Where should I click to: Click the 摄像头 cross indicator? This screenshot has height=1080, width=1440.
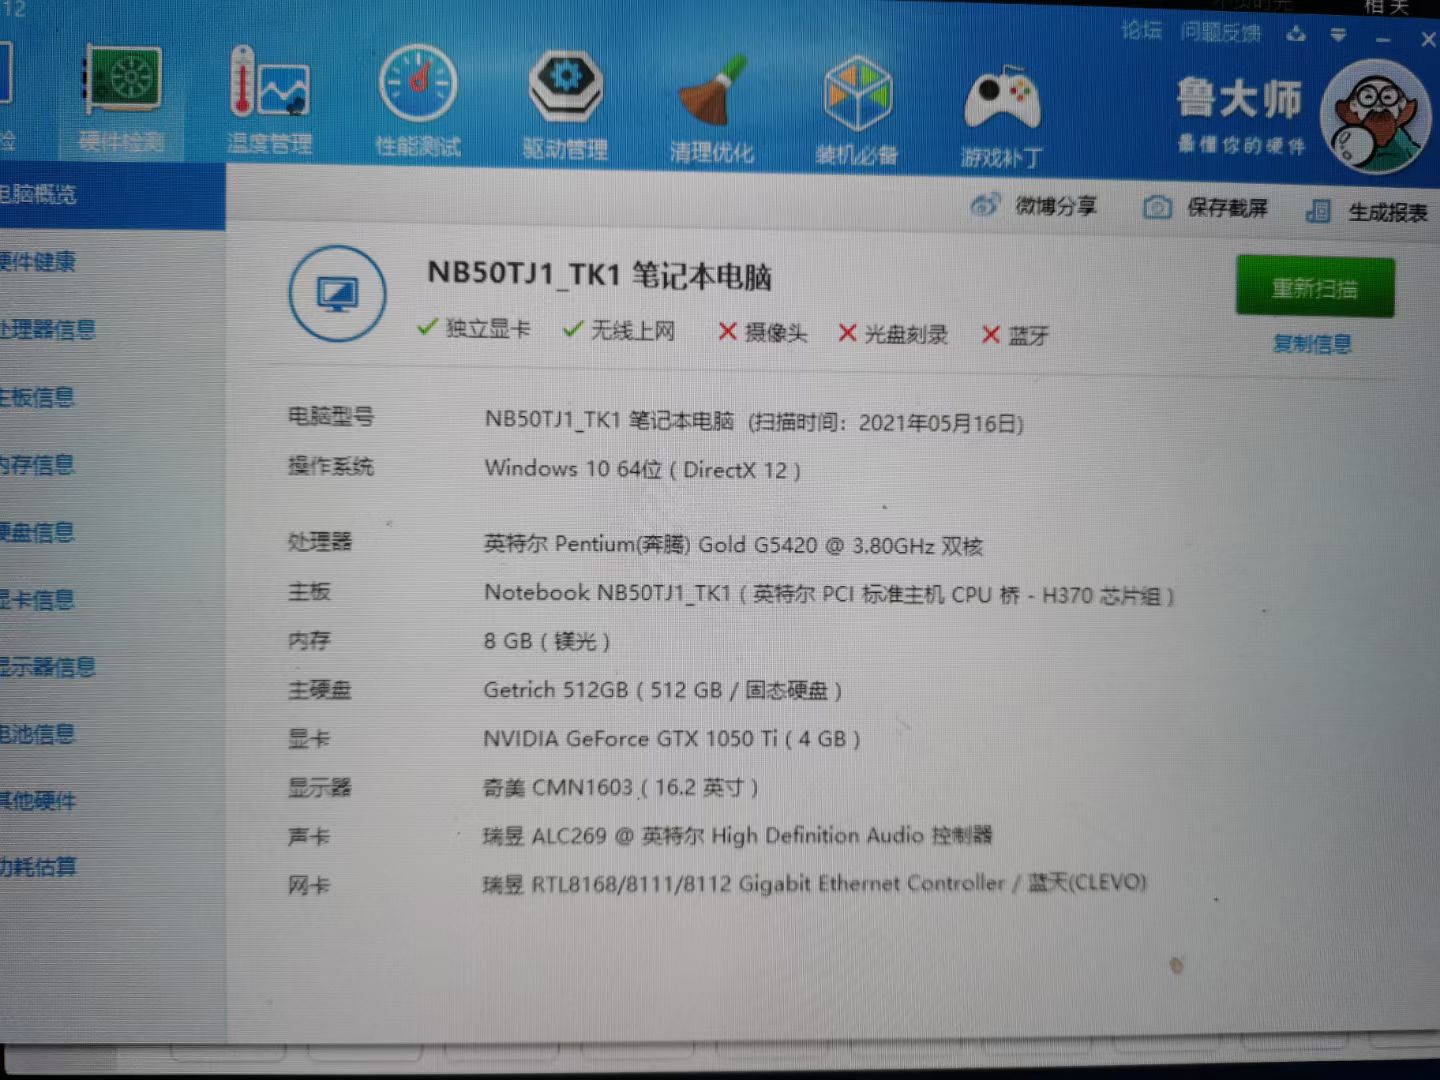(763, 332)
